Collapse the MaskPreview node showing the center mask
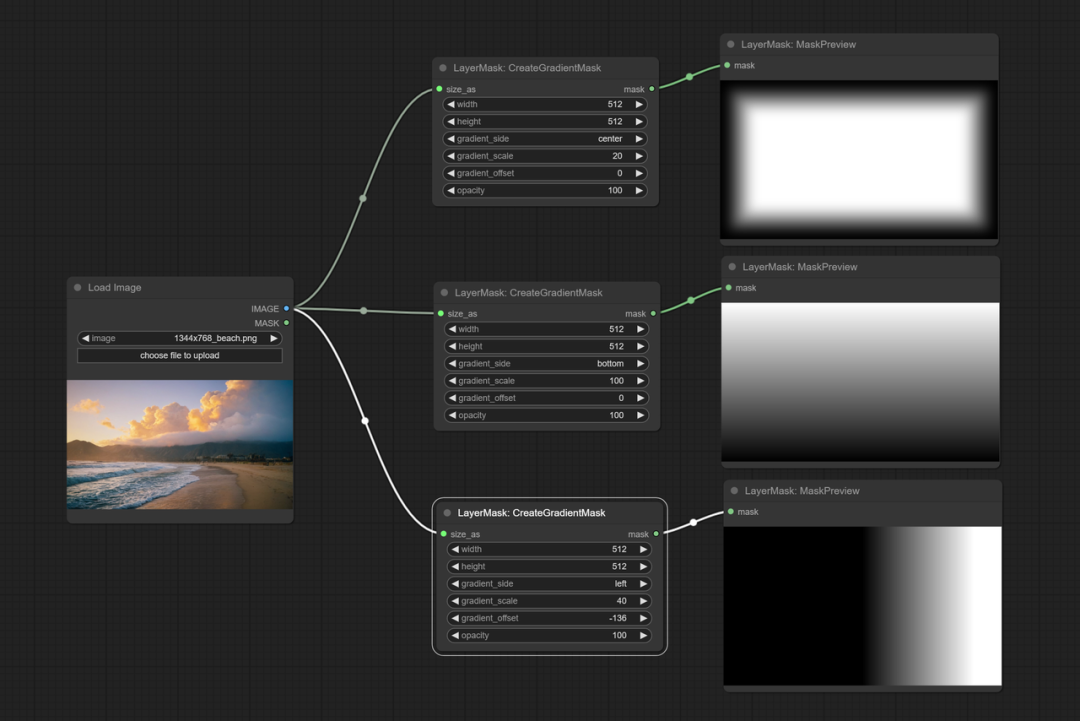 pyautogui.click(x=731, y=44)
